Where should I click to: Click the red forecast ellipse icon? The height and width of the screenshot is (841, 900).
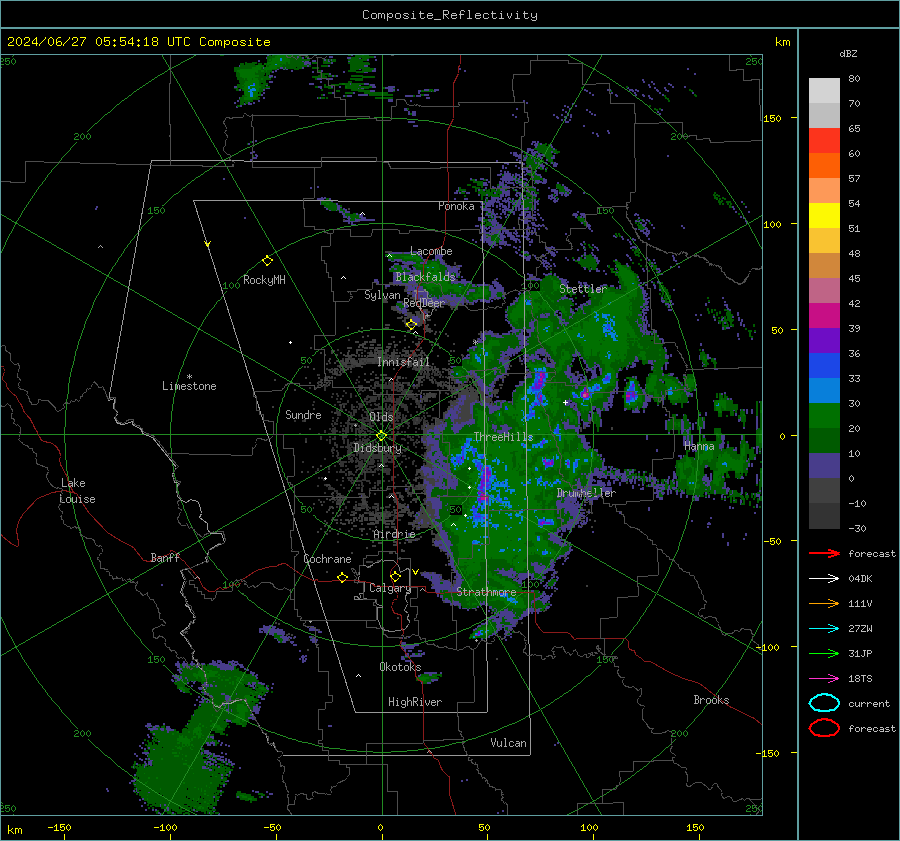[x=824, y=728]
